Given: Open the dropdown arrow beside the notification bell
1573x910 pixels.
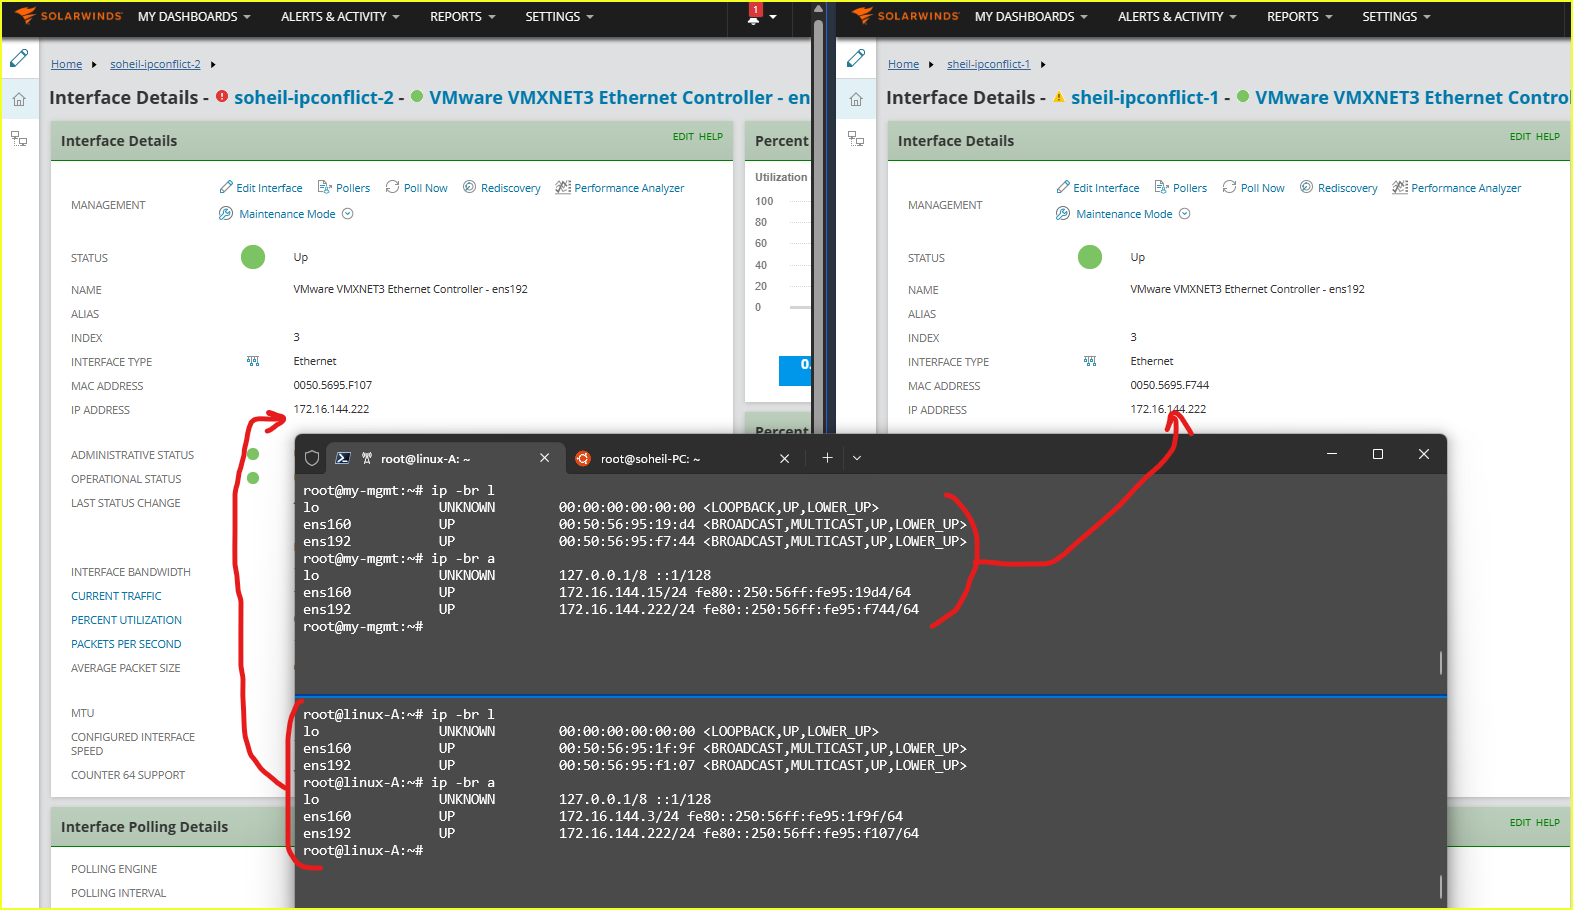Looking at the screenshot, I should tap(773, 17).
